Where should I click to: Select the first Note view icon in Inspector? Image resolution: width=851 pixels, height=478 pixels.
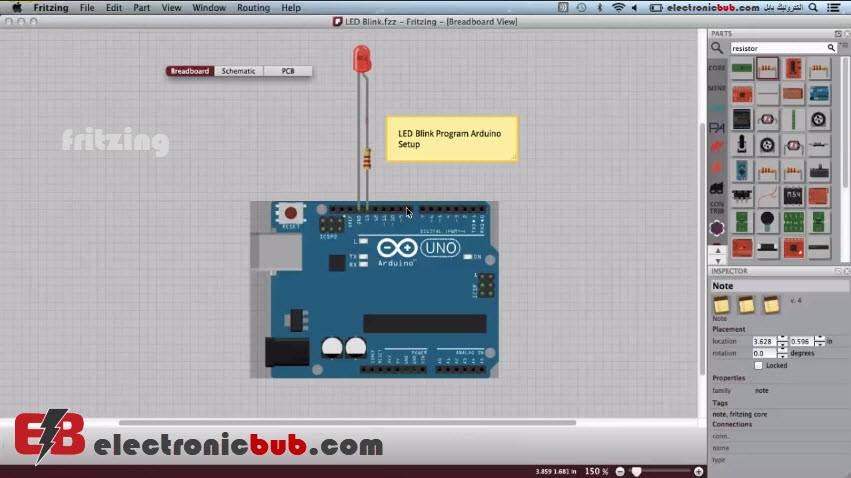pyautogui.click(x=721, y=305)
